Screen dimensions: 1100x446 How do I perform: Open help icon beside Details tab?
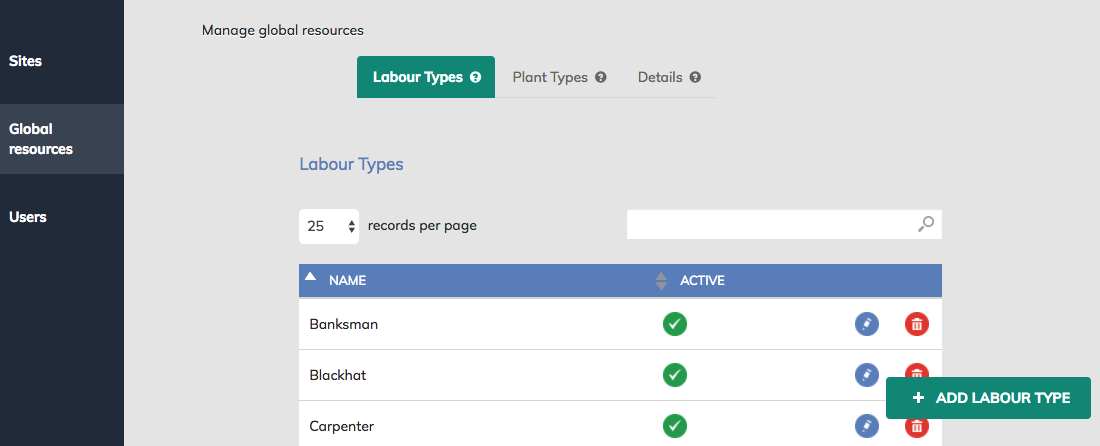tap(695, 77)
